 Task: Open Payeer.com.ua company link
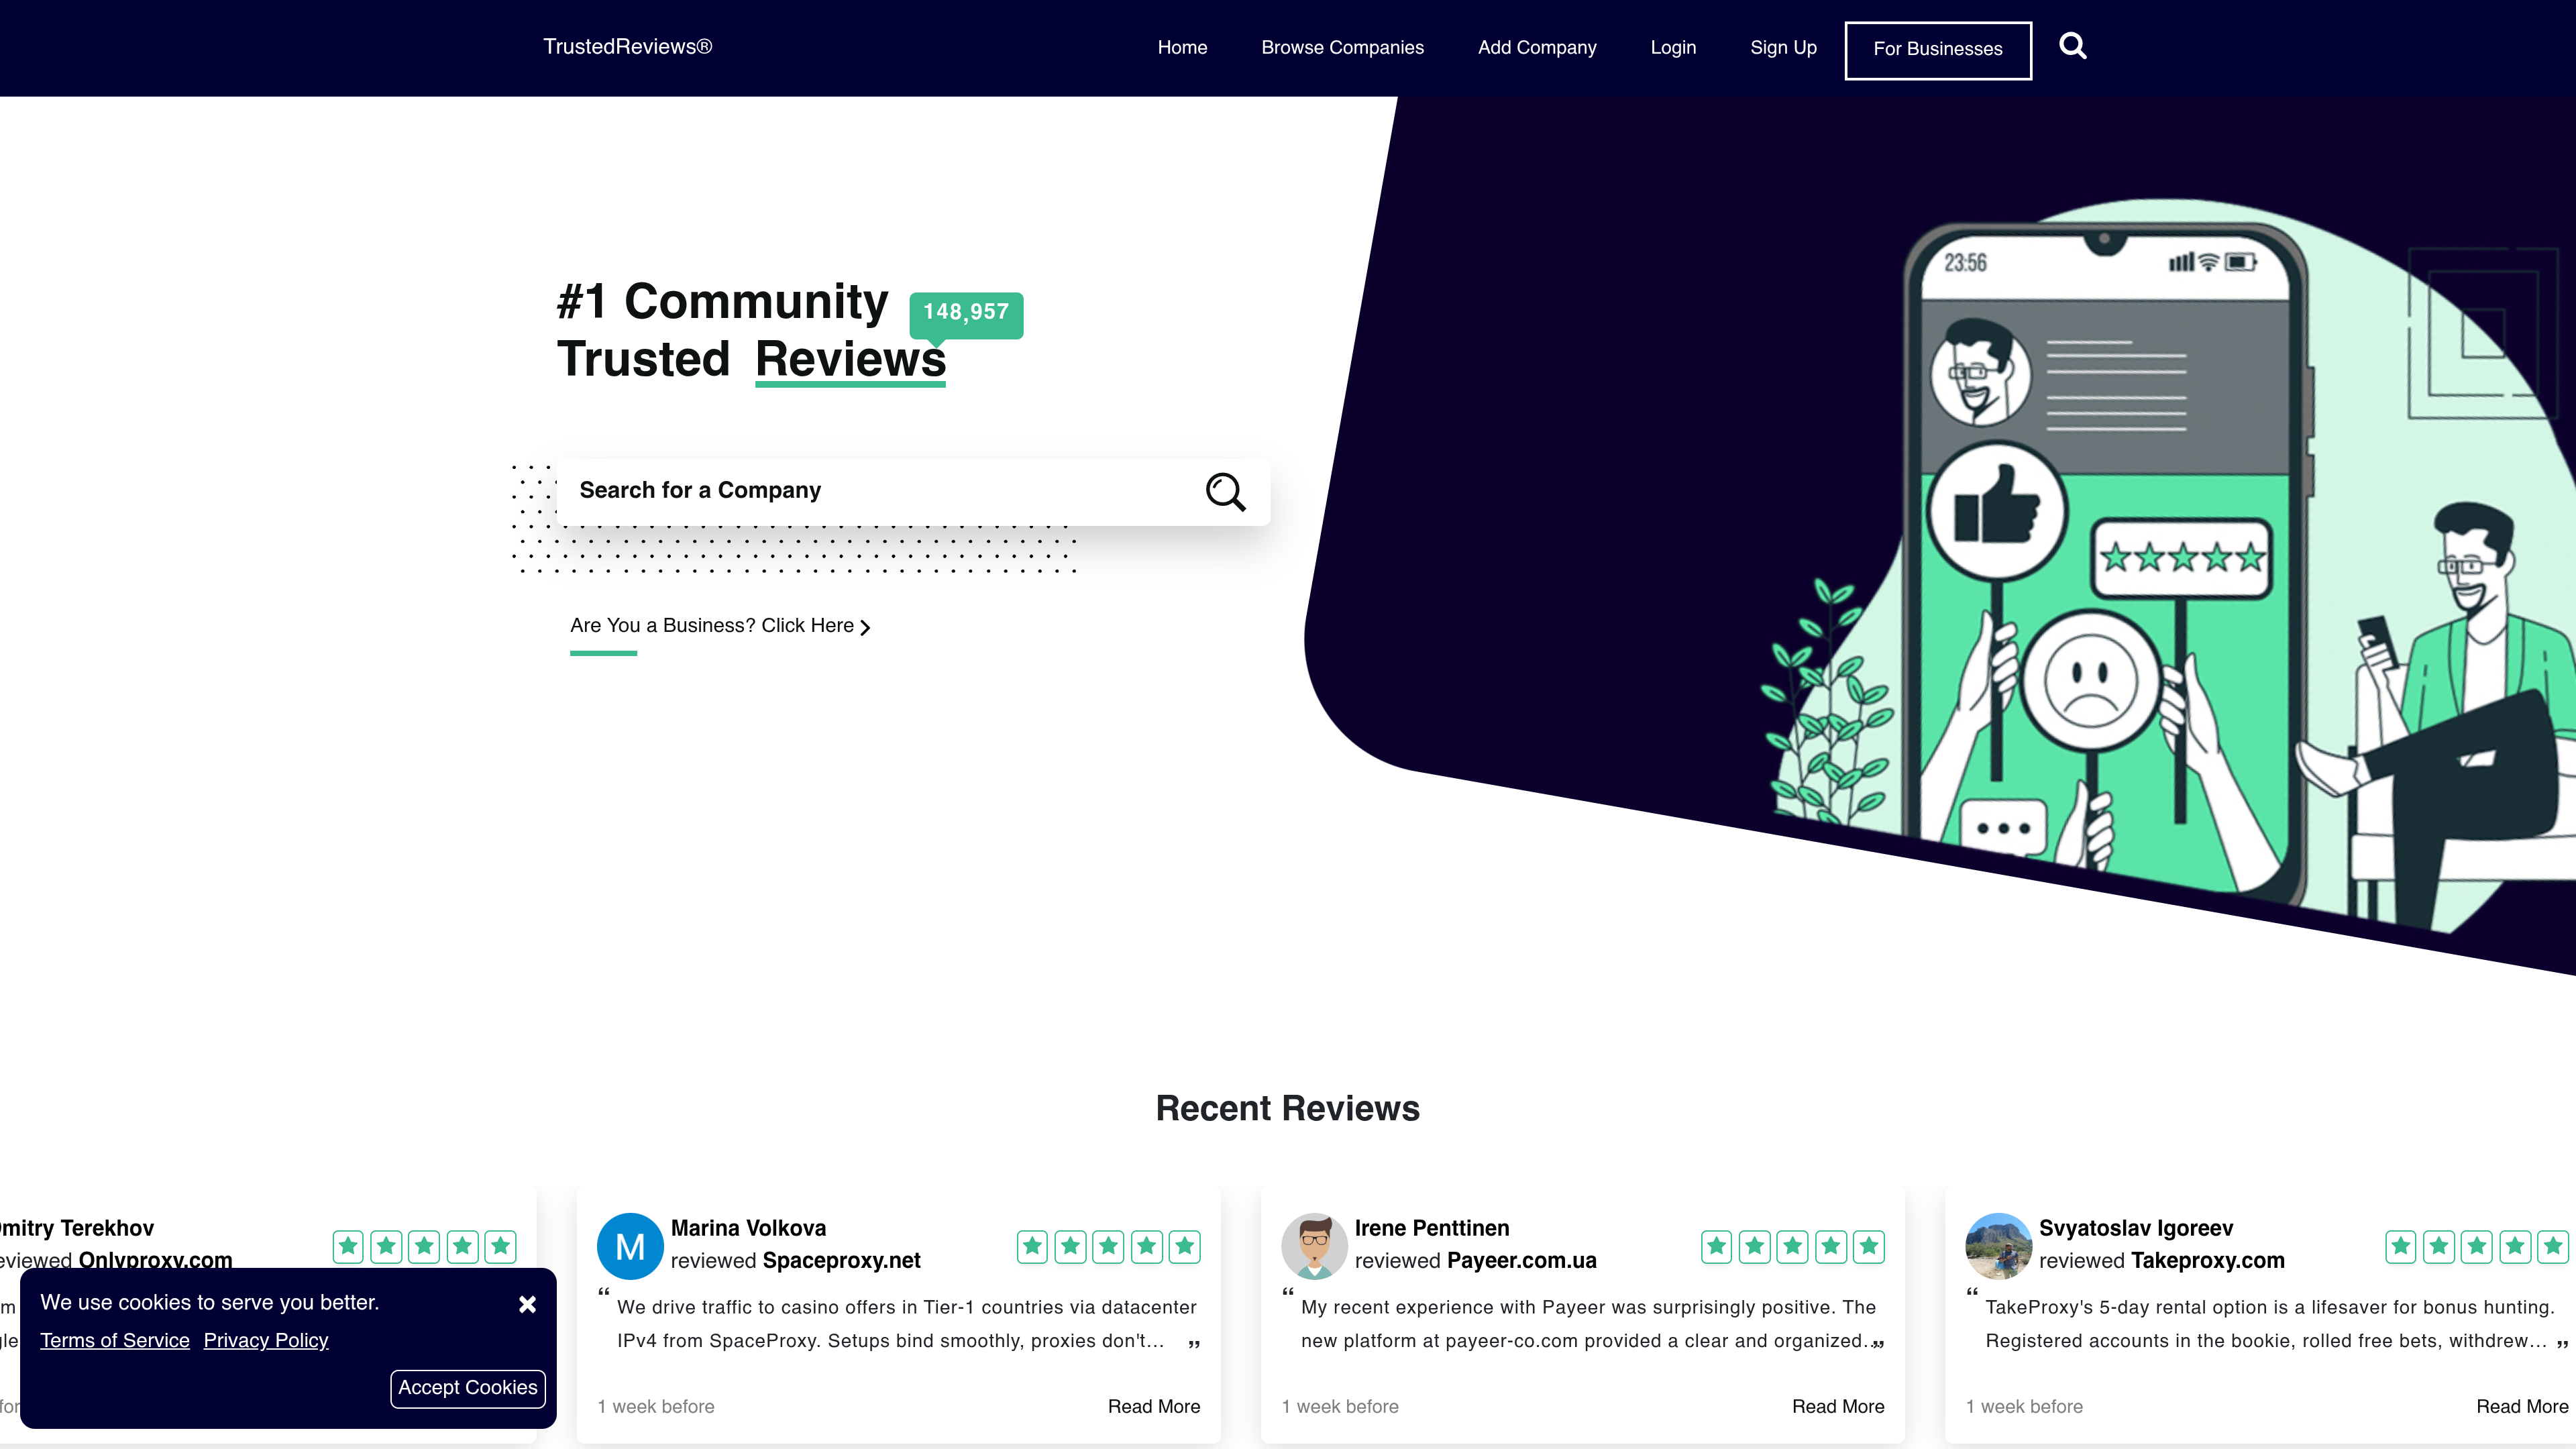pyautogui.click(x=1522, y=1260)
